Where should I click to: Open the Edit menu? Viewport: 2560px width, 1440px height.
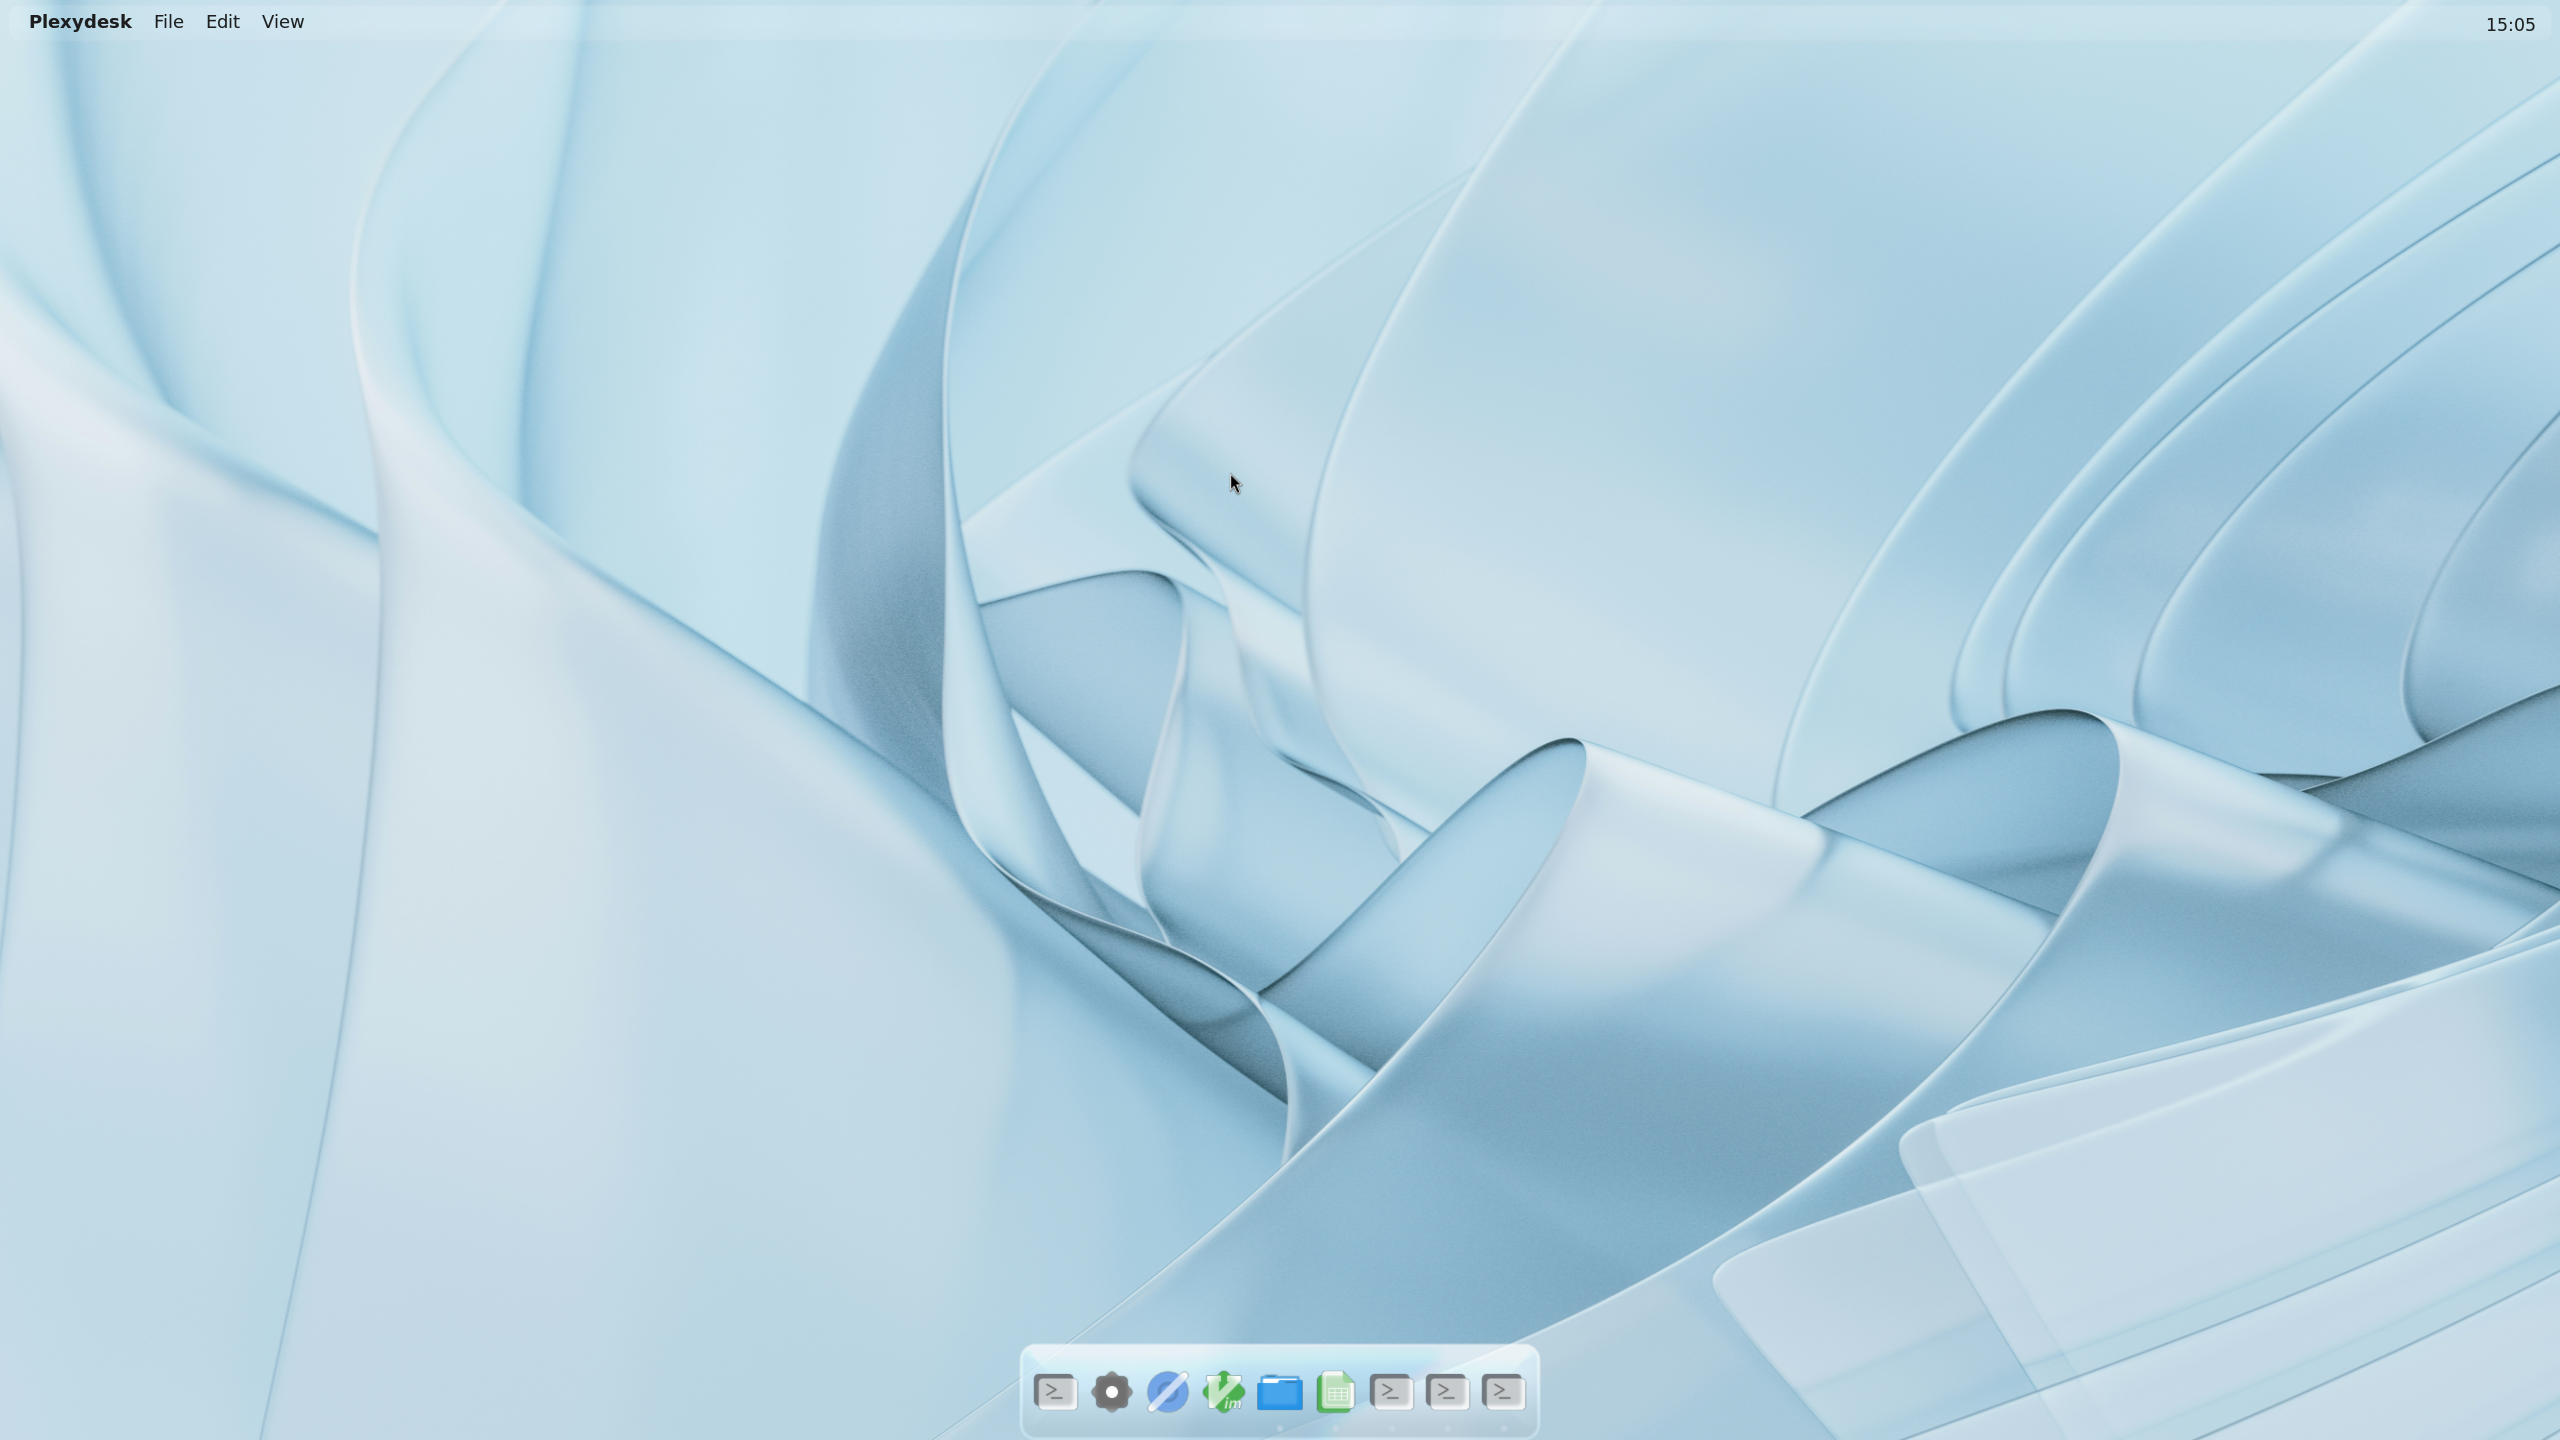click(x=222, y=21)
